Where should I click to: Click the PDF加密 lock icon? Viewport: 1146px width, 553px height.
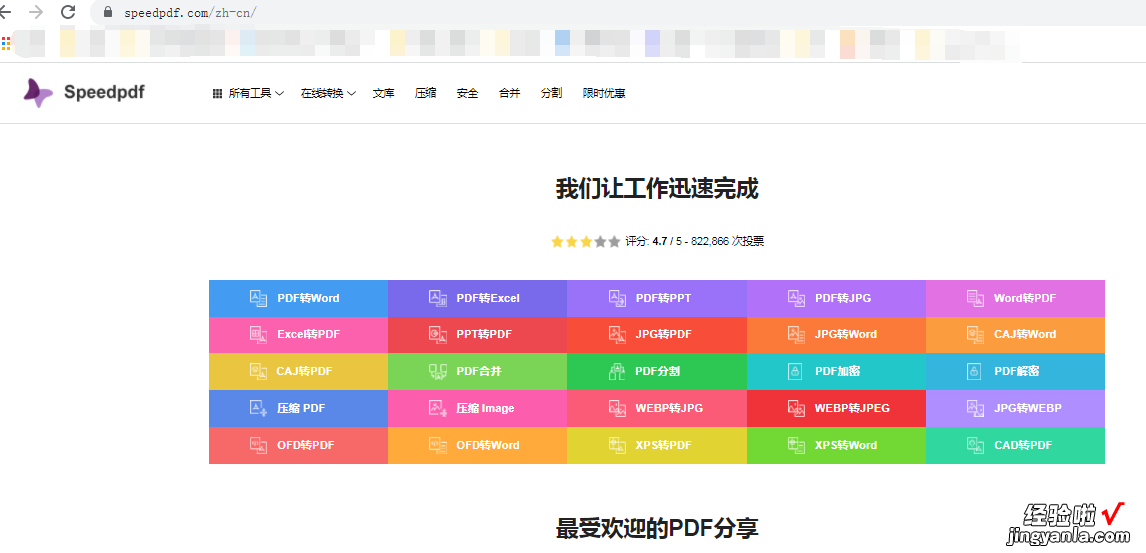[x=795, y=371]
